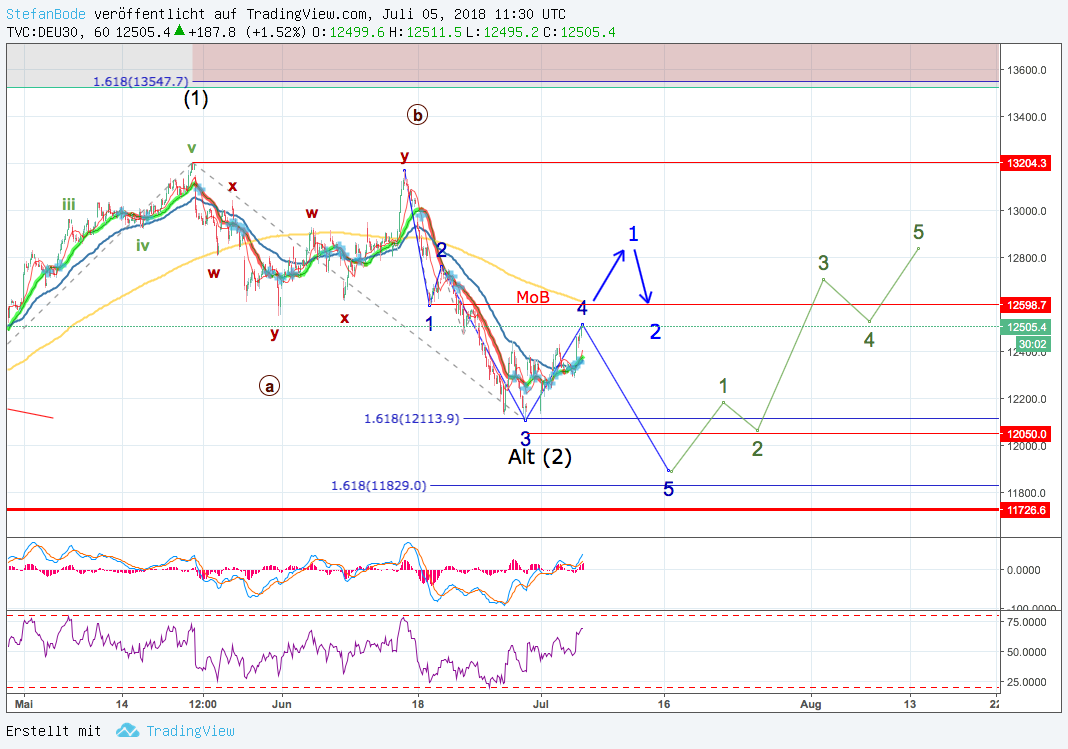Click the 0.0000 MACD axis value
Screen dimensions: 1068x749
pyautogui.click(x=1024, y=571)
